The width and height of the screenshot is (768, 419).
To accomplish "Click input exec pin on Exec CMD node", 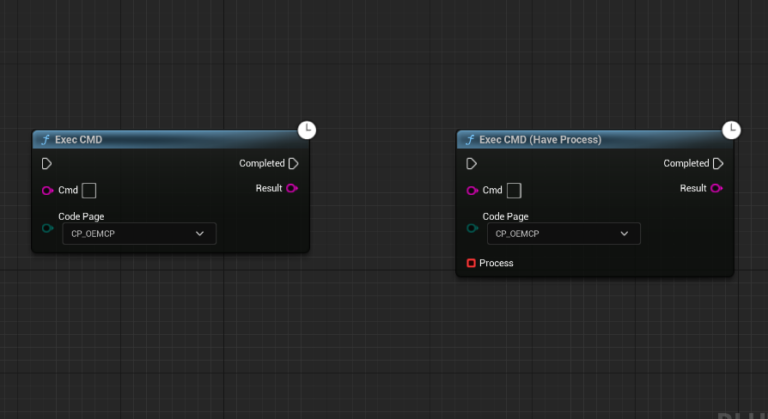I will coord(47,164).
